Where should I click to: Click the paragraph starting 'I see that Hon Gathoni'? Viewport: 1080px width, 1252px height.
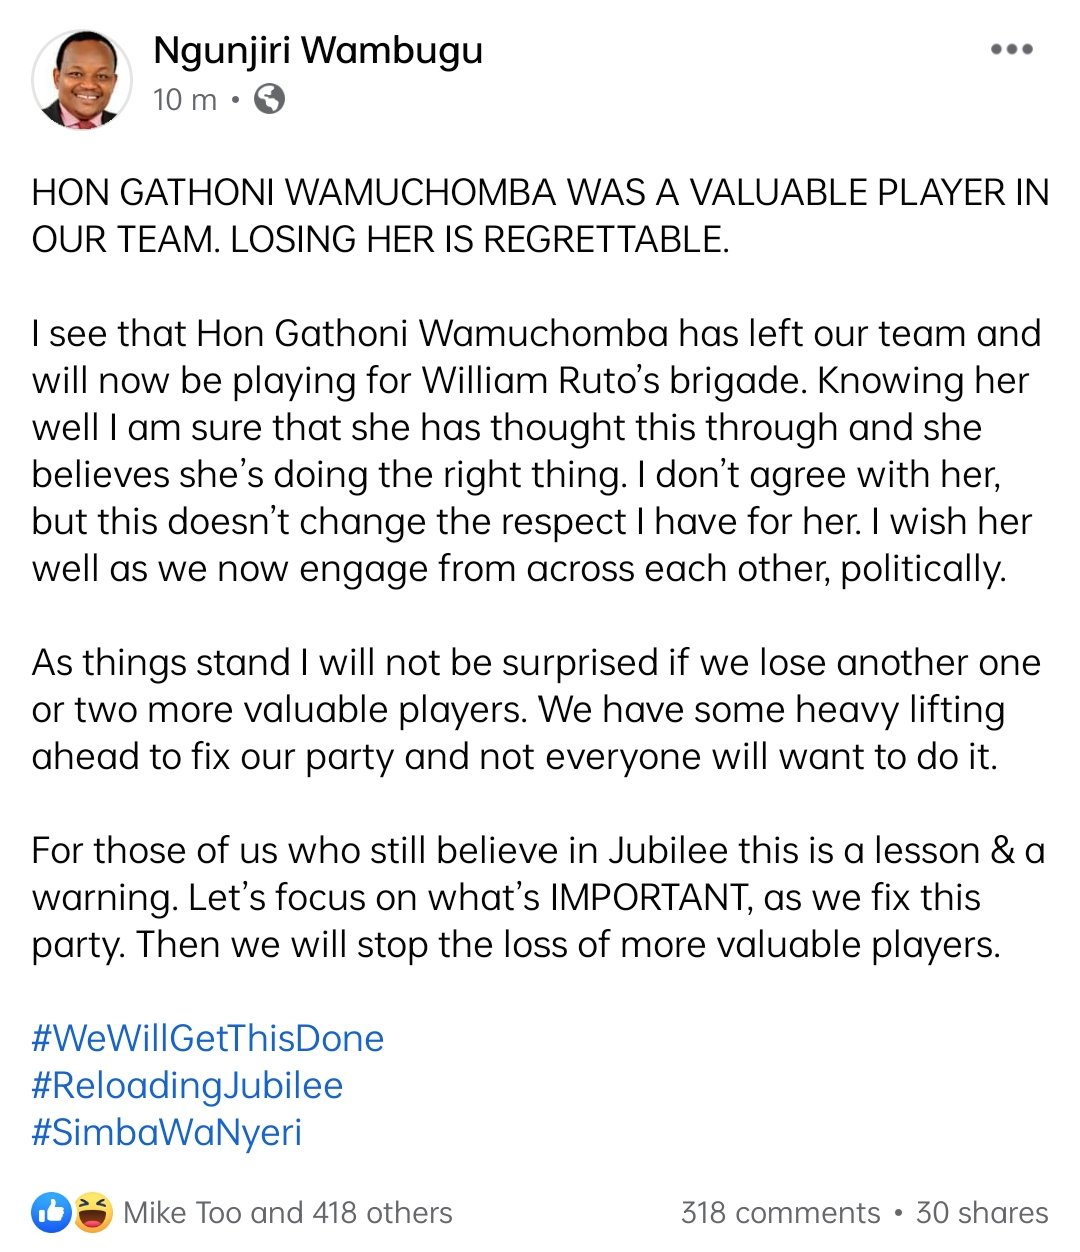pos(537,451)
